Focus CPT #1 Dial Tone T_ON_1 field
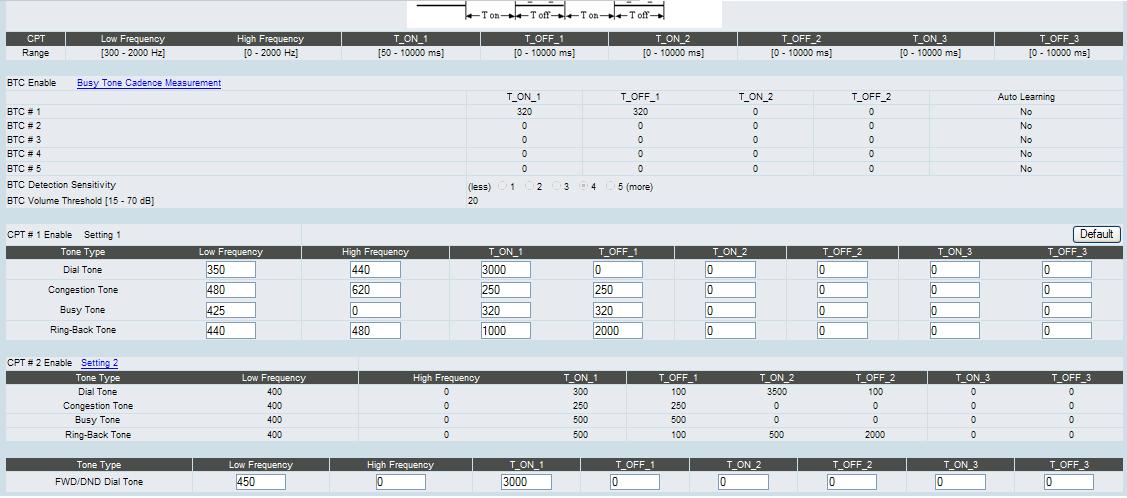Screen dimensions: 1127x498 pyautogui.click(x=505, y=270)
